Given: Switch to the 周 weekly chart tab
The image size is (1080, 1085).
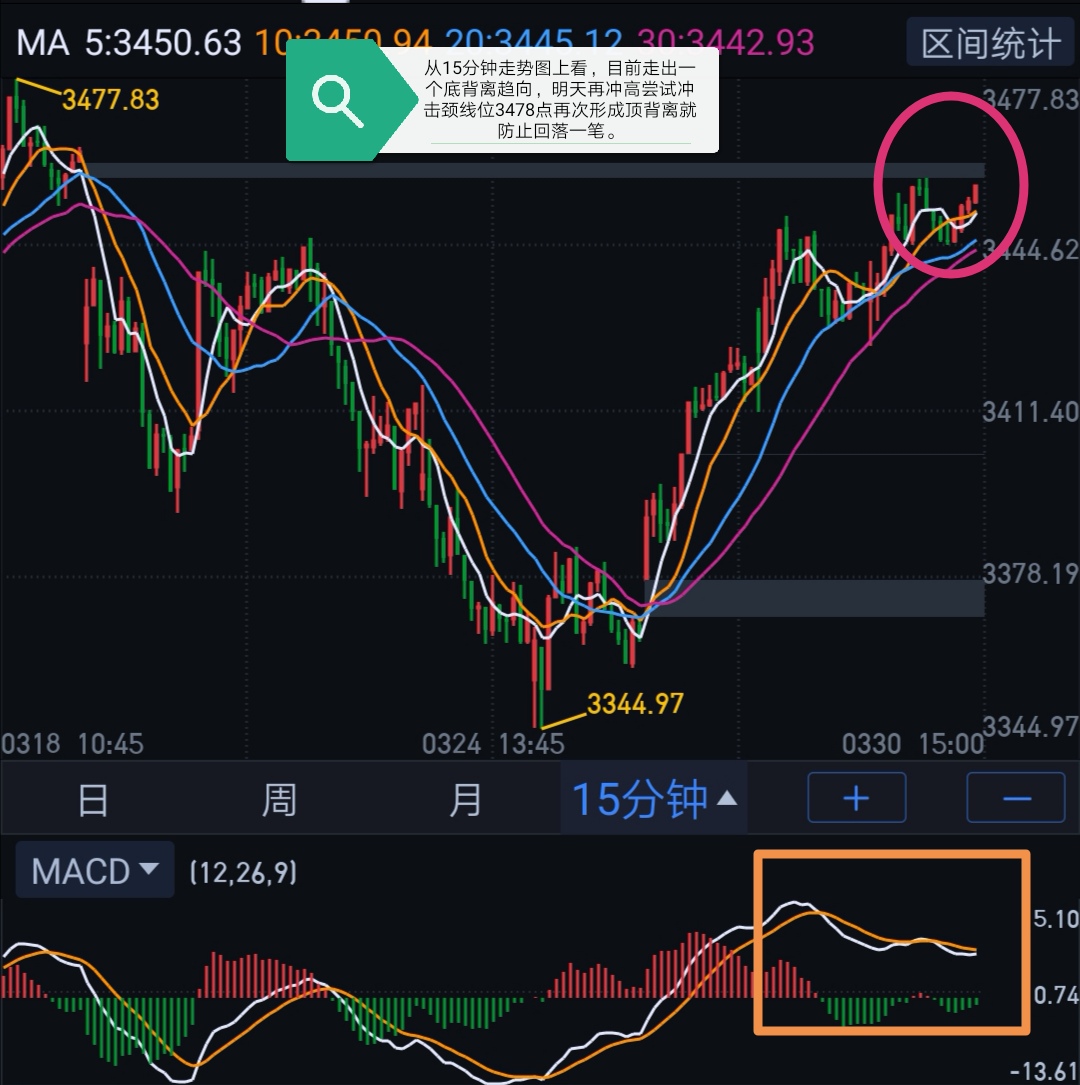Looking at the screenshot, I should click(x=279, y=799).
